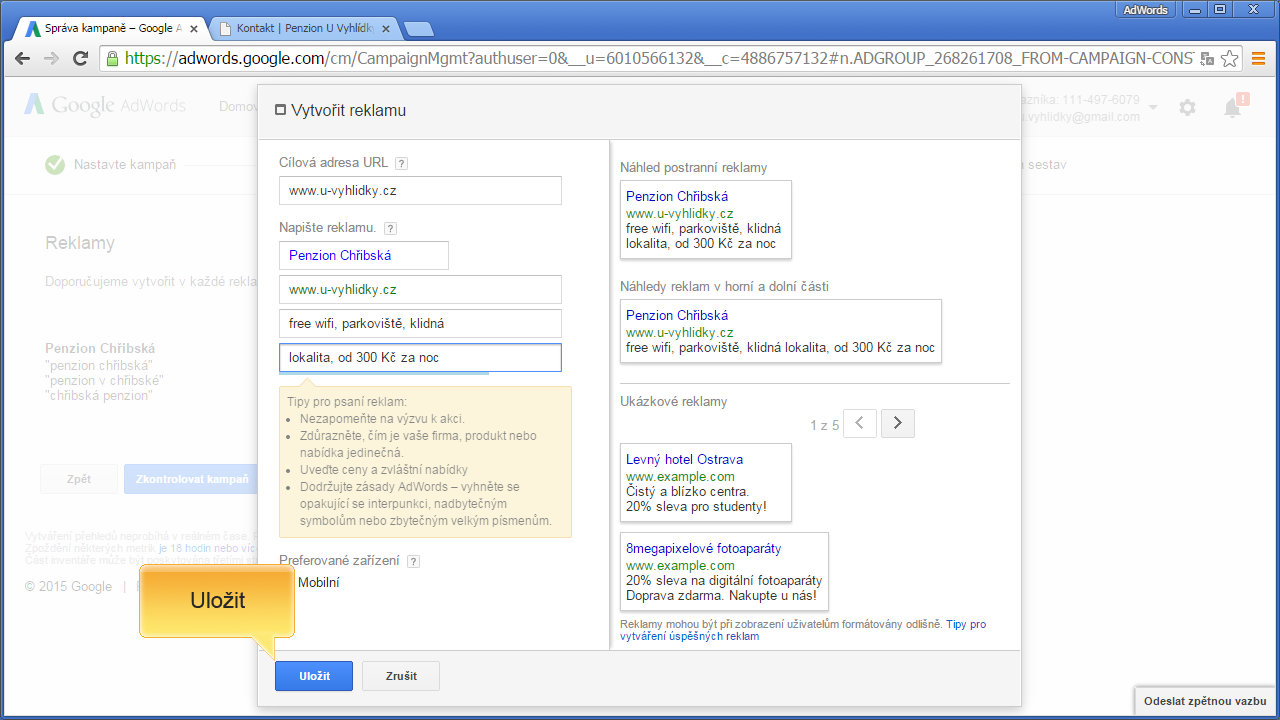1280x720 pixels.
Task: Click the green lock icon in address bar
Action: click(112, 58)
